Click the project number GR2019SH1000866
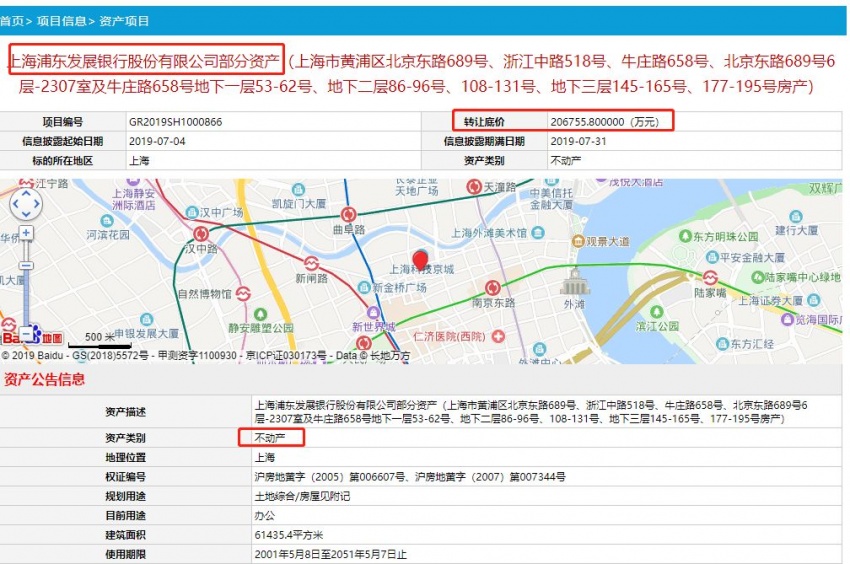The image size is (850, 564). click(x=175, y=121)
